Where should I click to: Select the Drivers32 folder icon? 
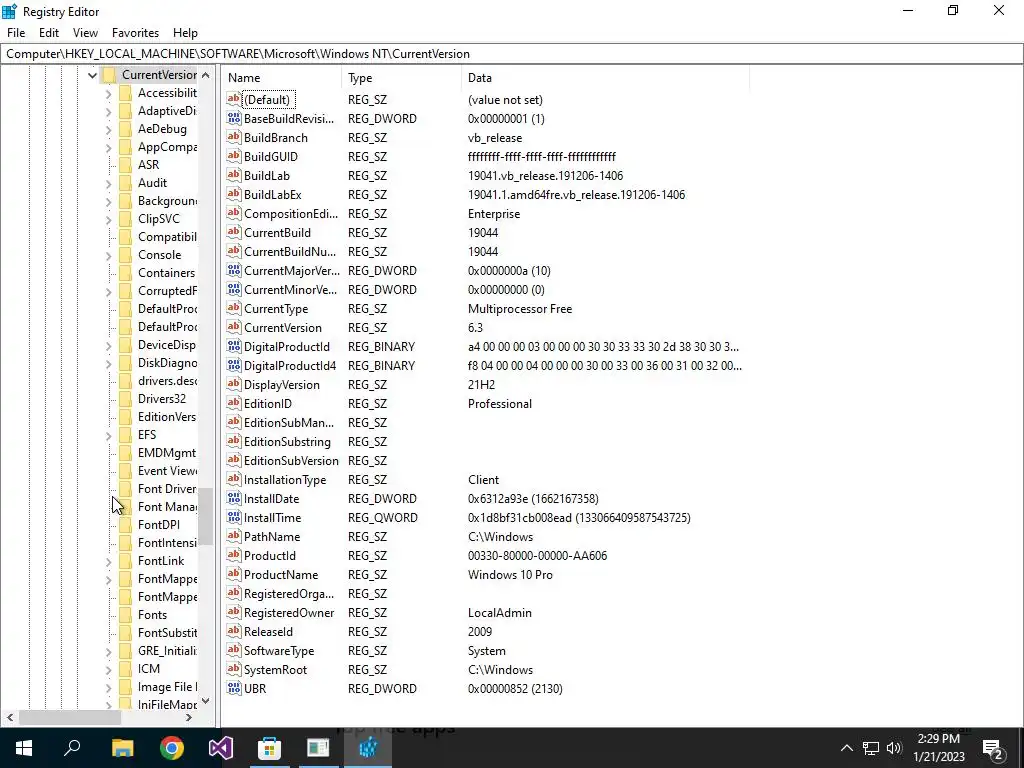125,399
